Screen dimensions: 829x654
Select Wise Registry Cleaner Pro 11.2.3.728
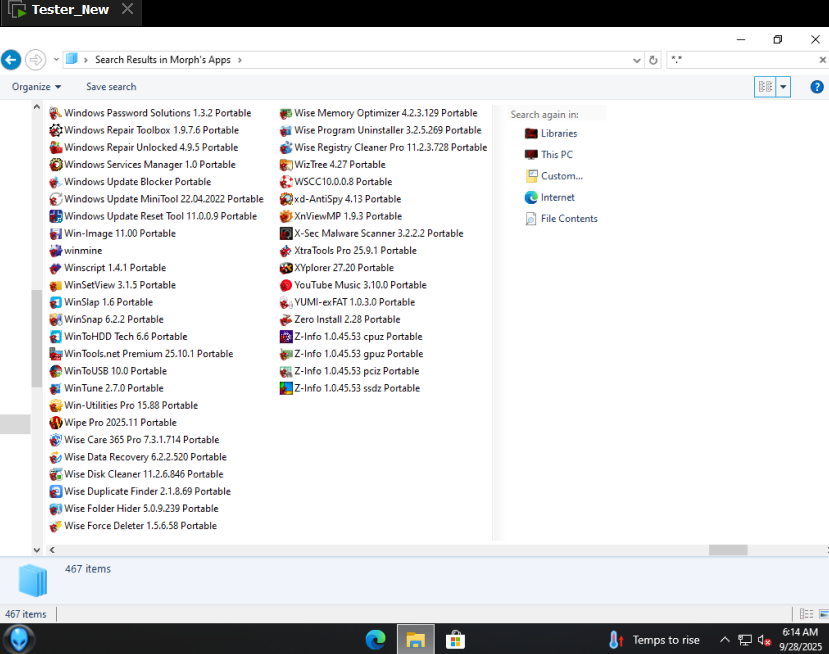tap(383, 148)
